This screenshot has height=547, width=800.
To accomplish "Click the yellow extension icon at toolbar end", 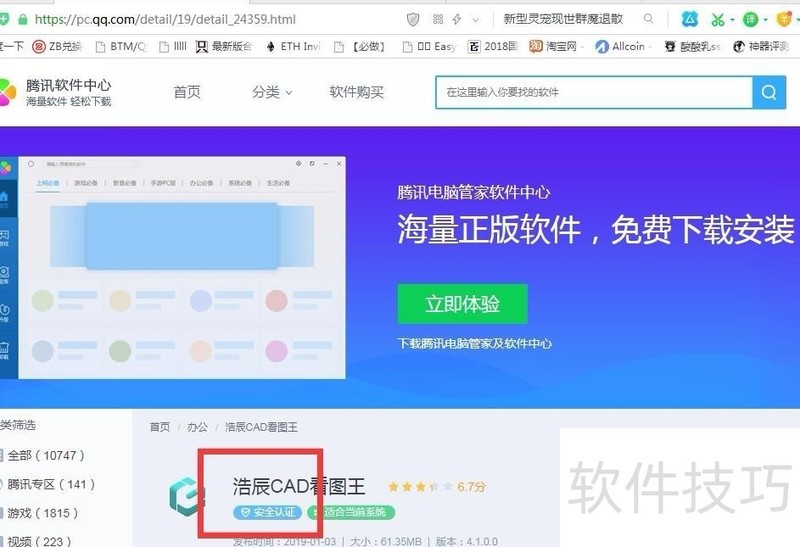I will click(x=784, y=20).
